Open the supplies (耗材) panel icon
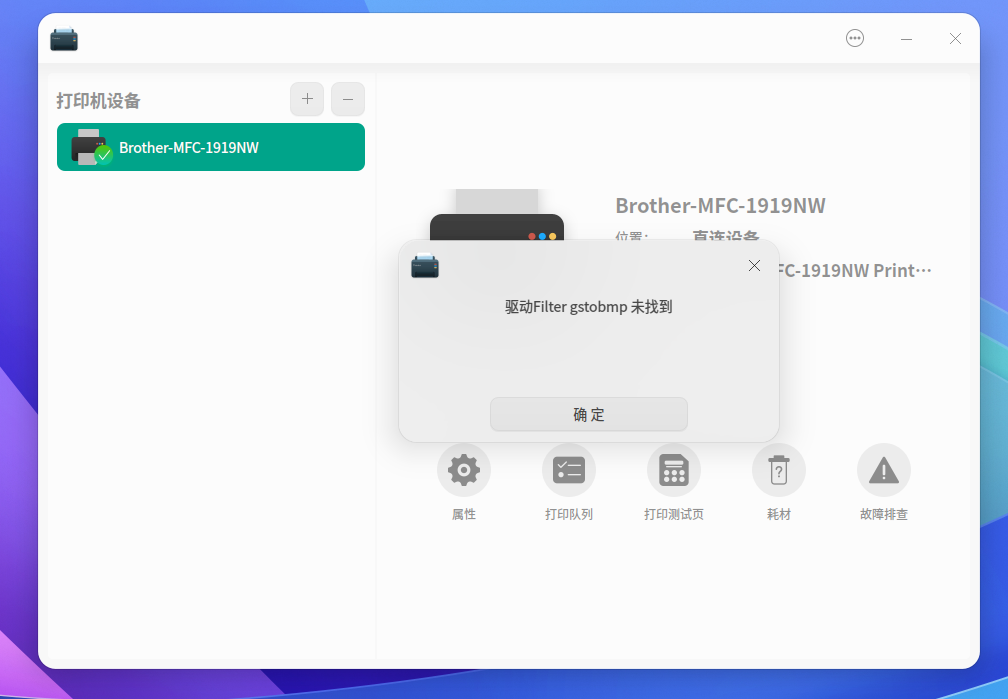The image size is (1008, 699). (x=778, y=469)
